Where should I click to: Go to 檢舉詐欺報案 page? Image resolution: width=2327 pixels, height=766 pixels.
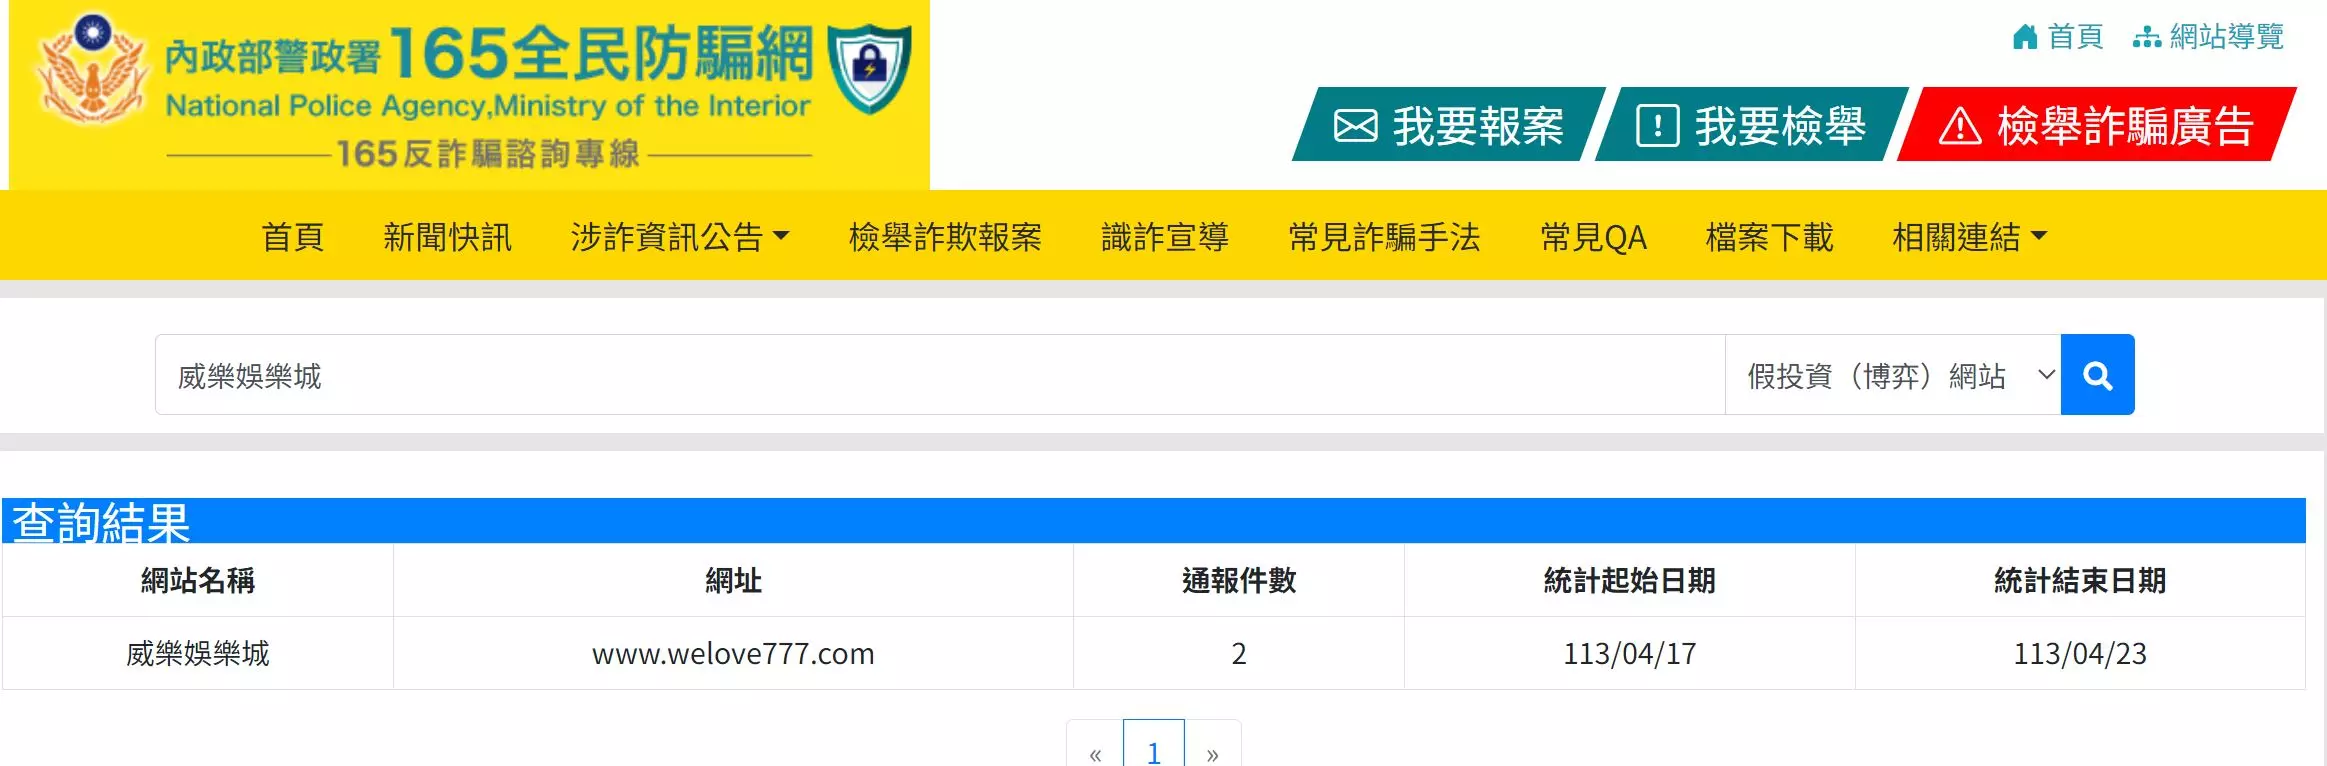tap(945, 237)
